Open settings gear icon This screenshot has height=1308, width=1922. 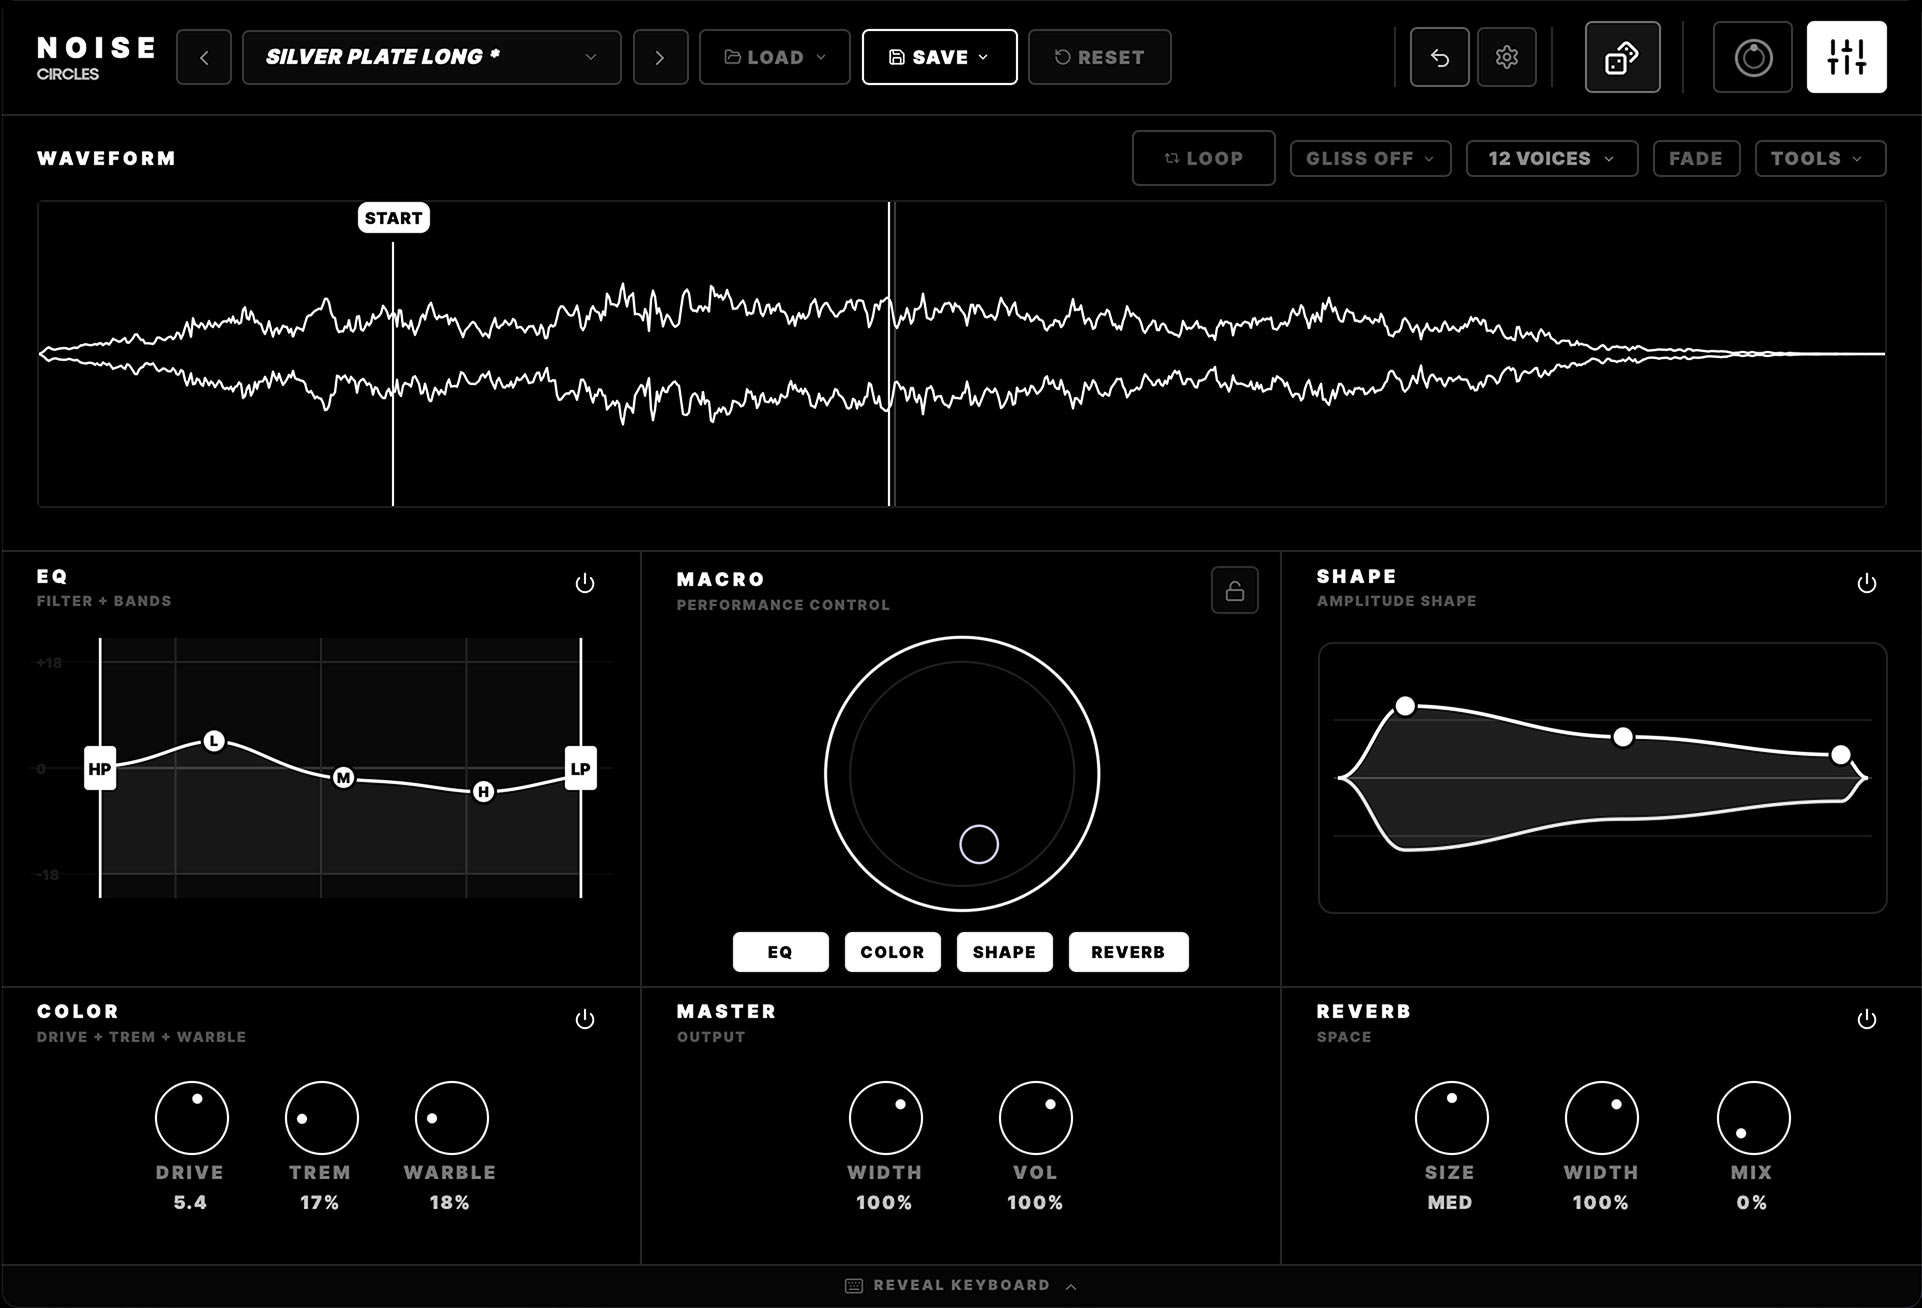tap(1507, 57)
